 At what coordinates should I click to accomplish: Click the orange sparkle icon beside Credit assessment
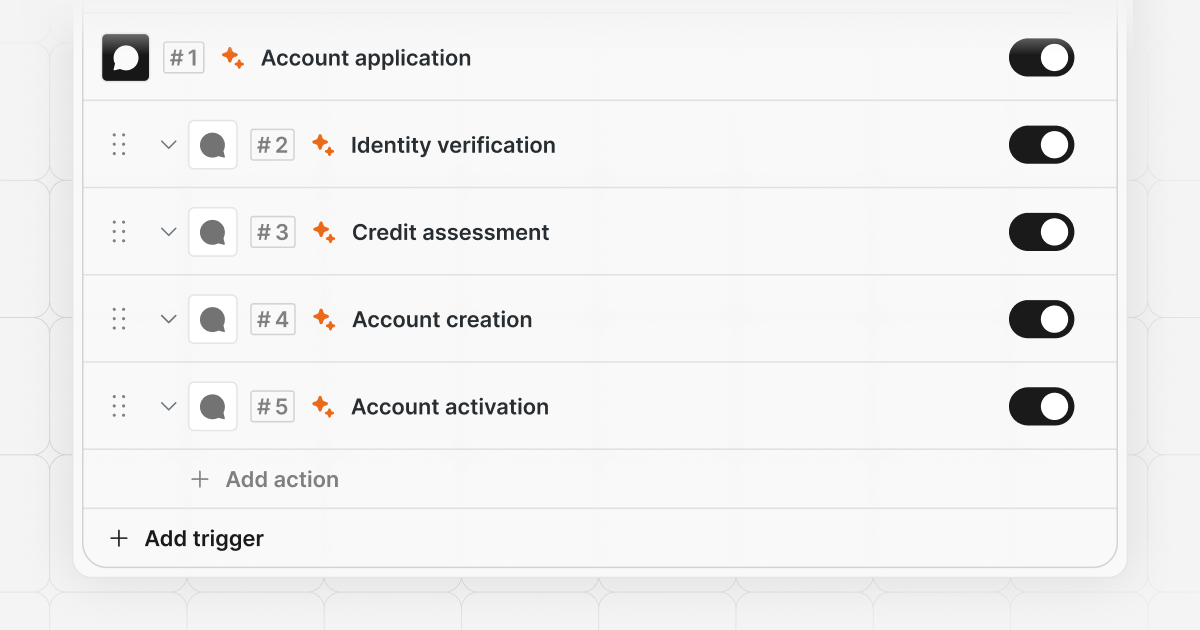[x=323, y=232]
